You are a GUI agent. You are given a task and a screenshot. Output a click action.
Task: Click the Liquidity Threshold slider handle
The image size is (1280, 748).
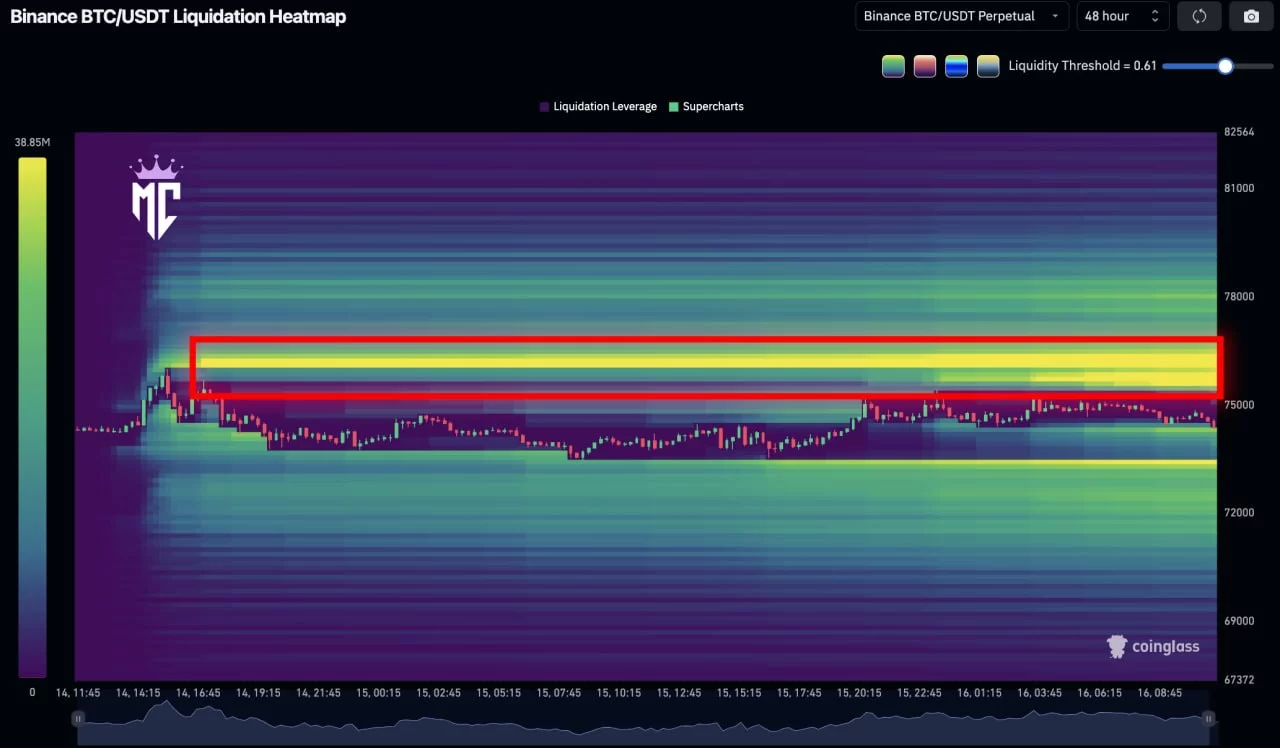(1225, 66)
